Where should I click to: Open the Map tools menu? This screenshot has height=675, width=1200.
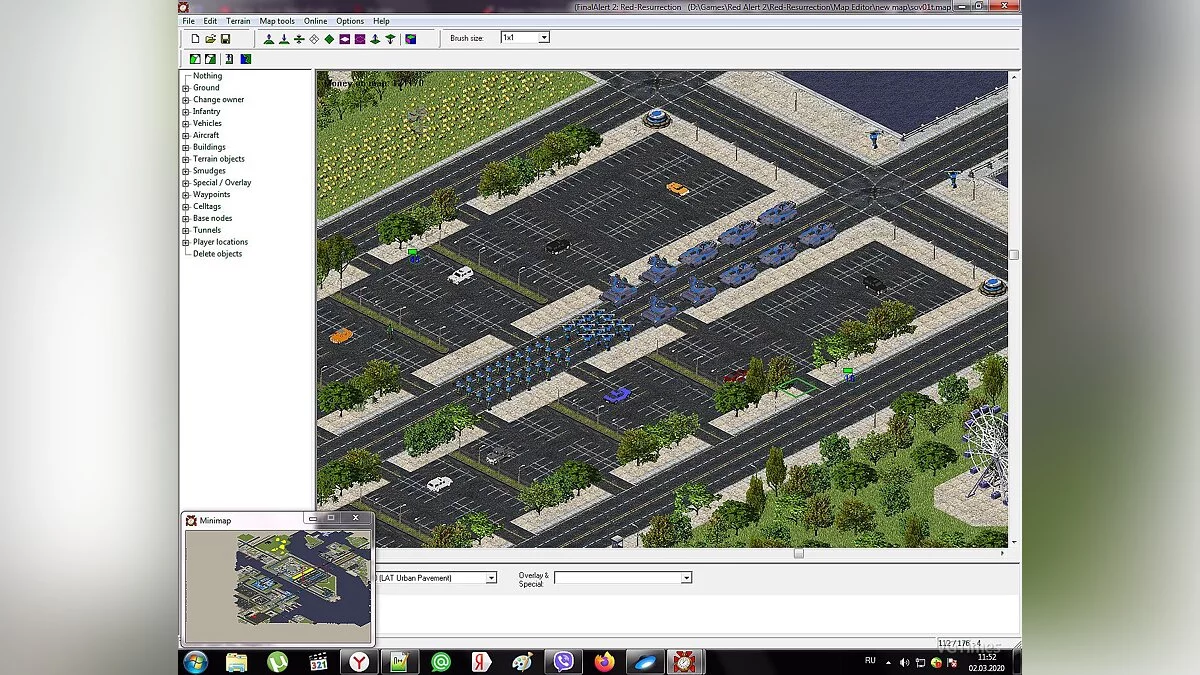(277, 21)
